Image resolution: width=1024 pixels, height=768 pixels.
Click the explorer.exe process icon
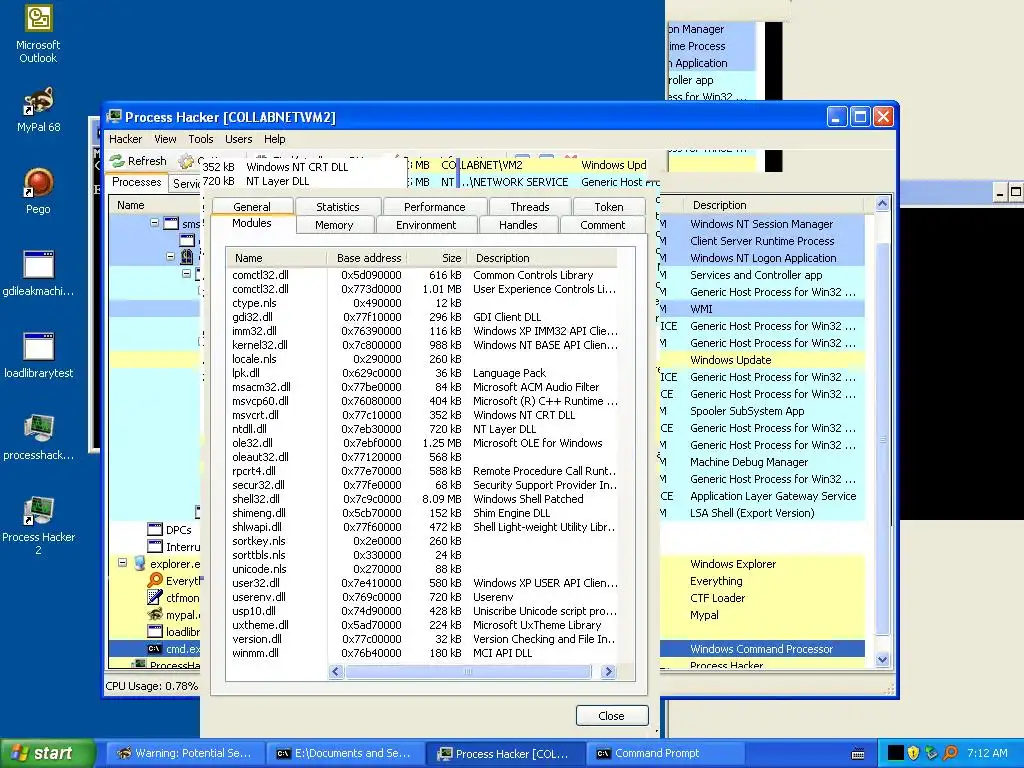click(139, 564)
